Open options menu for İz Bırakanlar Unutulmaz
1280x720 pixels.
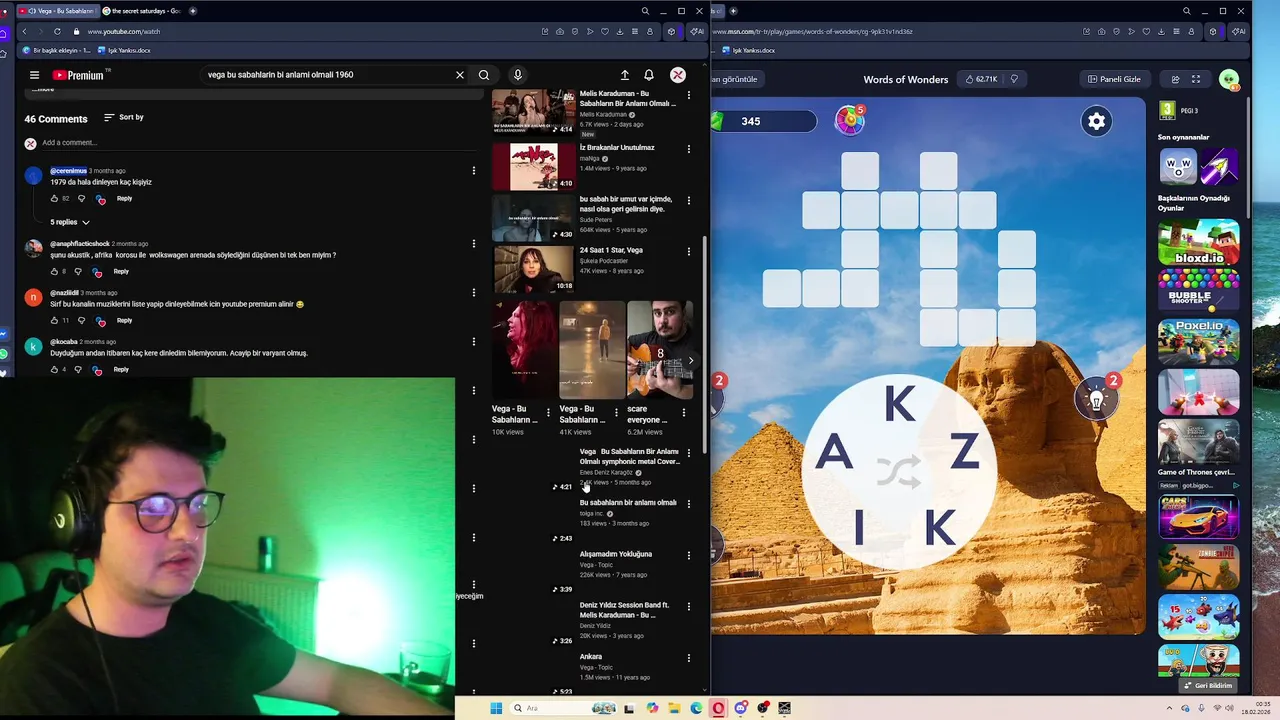pos(688,148)
